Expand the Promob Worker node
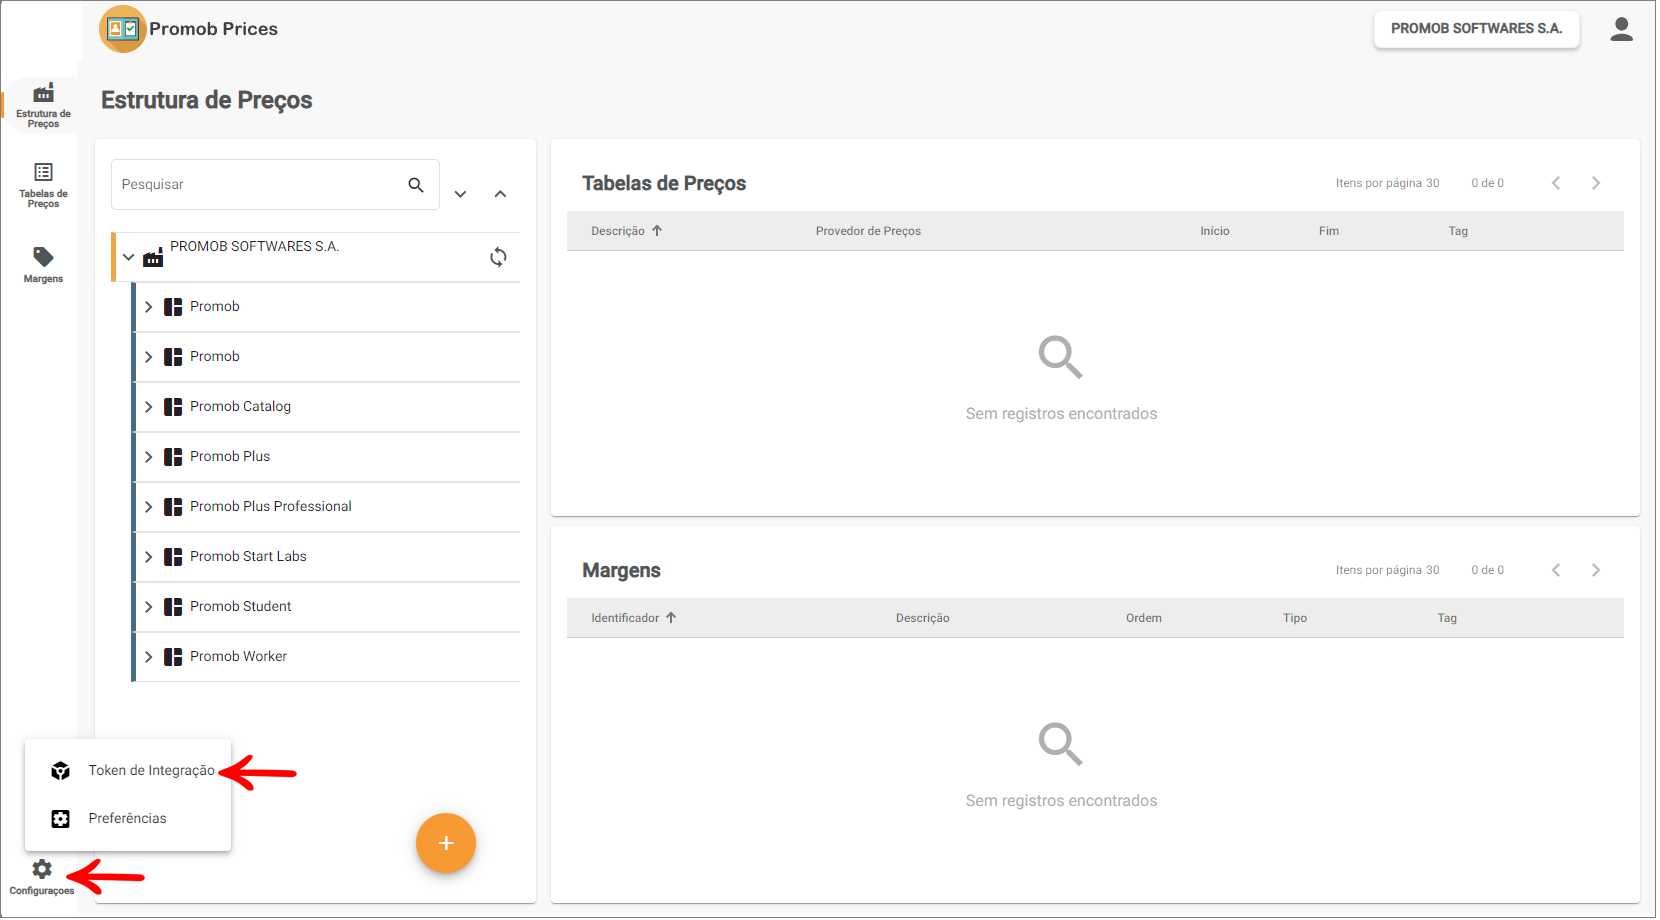Image resolution: width=1660 pixels, height=920 pixels. 148,657
